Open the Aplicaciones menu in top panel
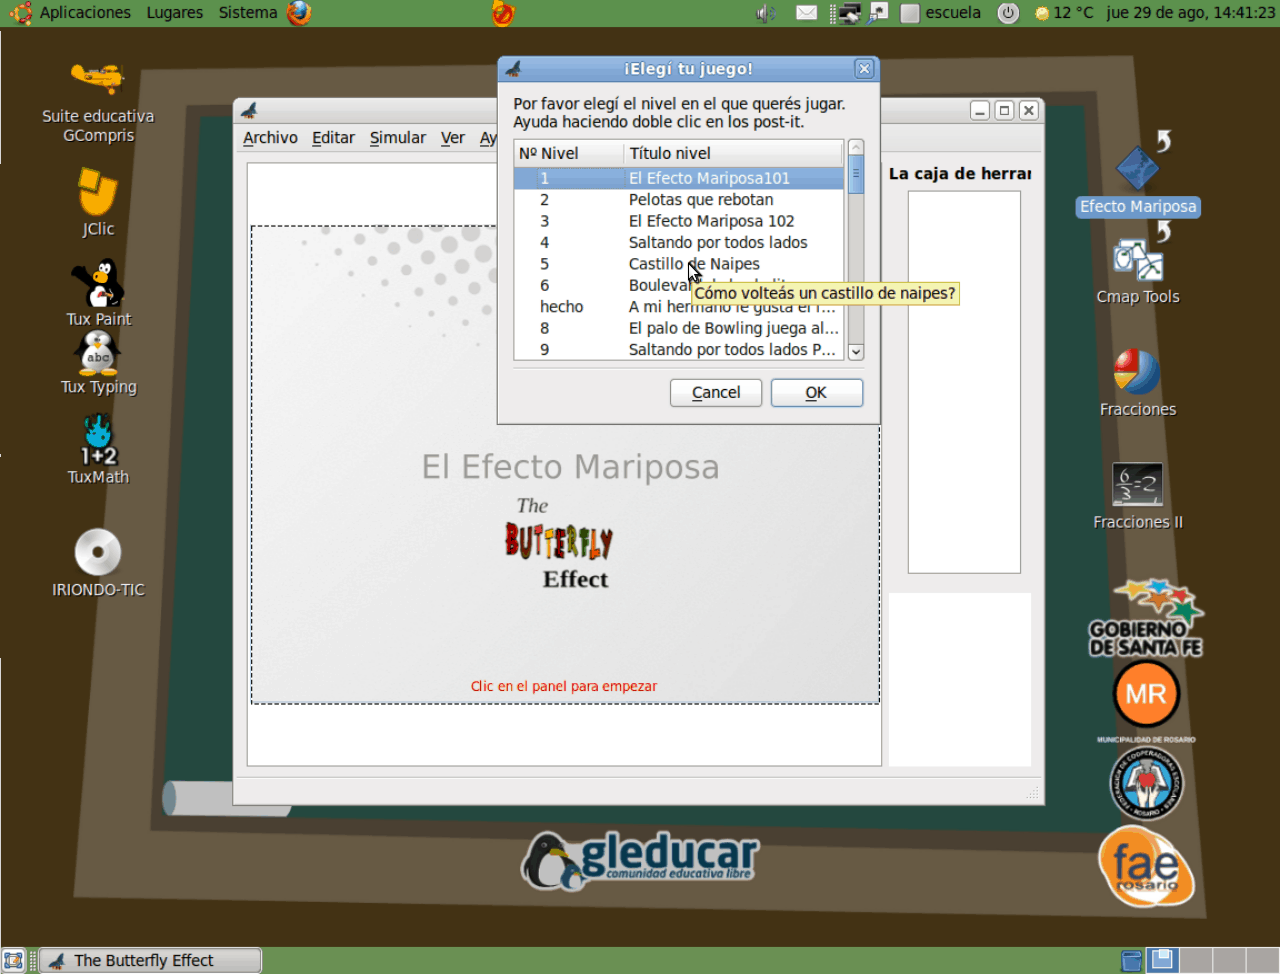Viewport: 1280px width, 974px height. 85,13
